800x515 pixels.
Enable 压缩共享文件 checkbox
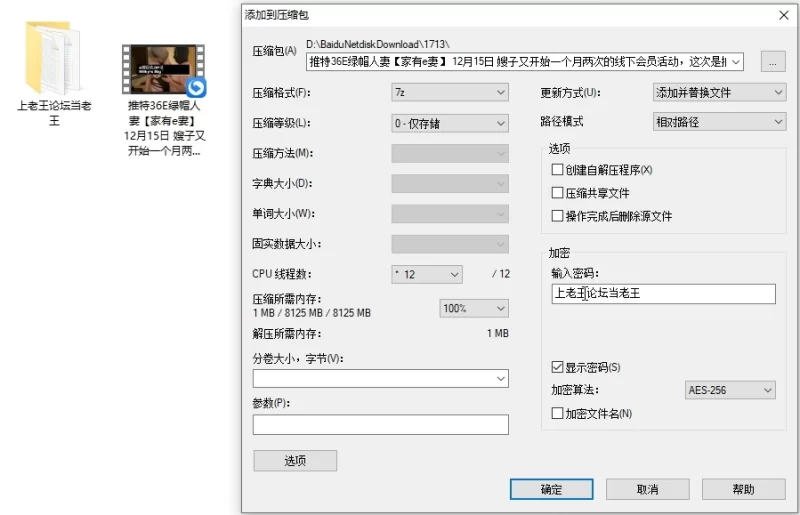557,192
